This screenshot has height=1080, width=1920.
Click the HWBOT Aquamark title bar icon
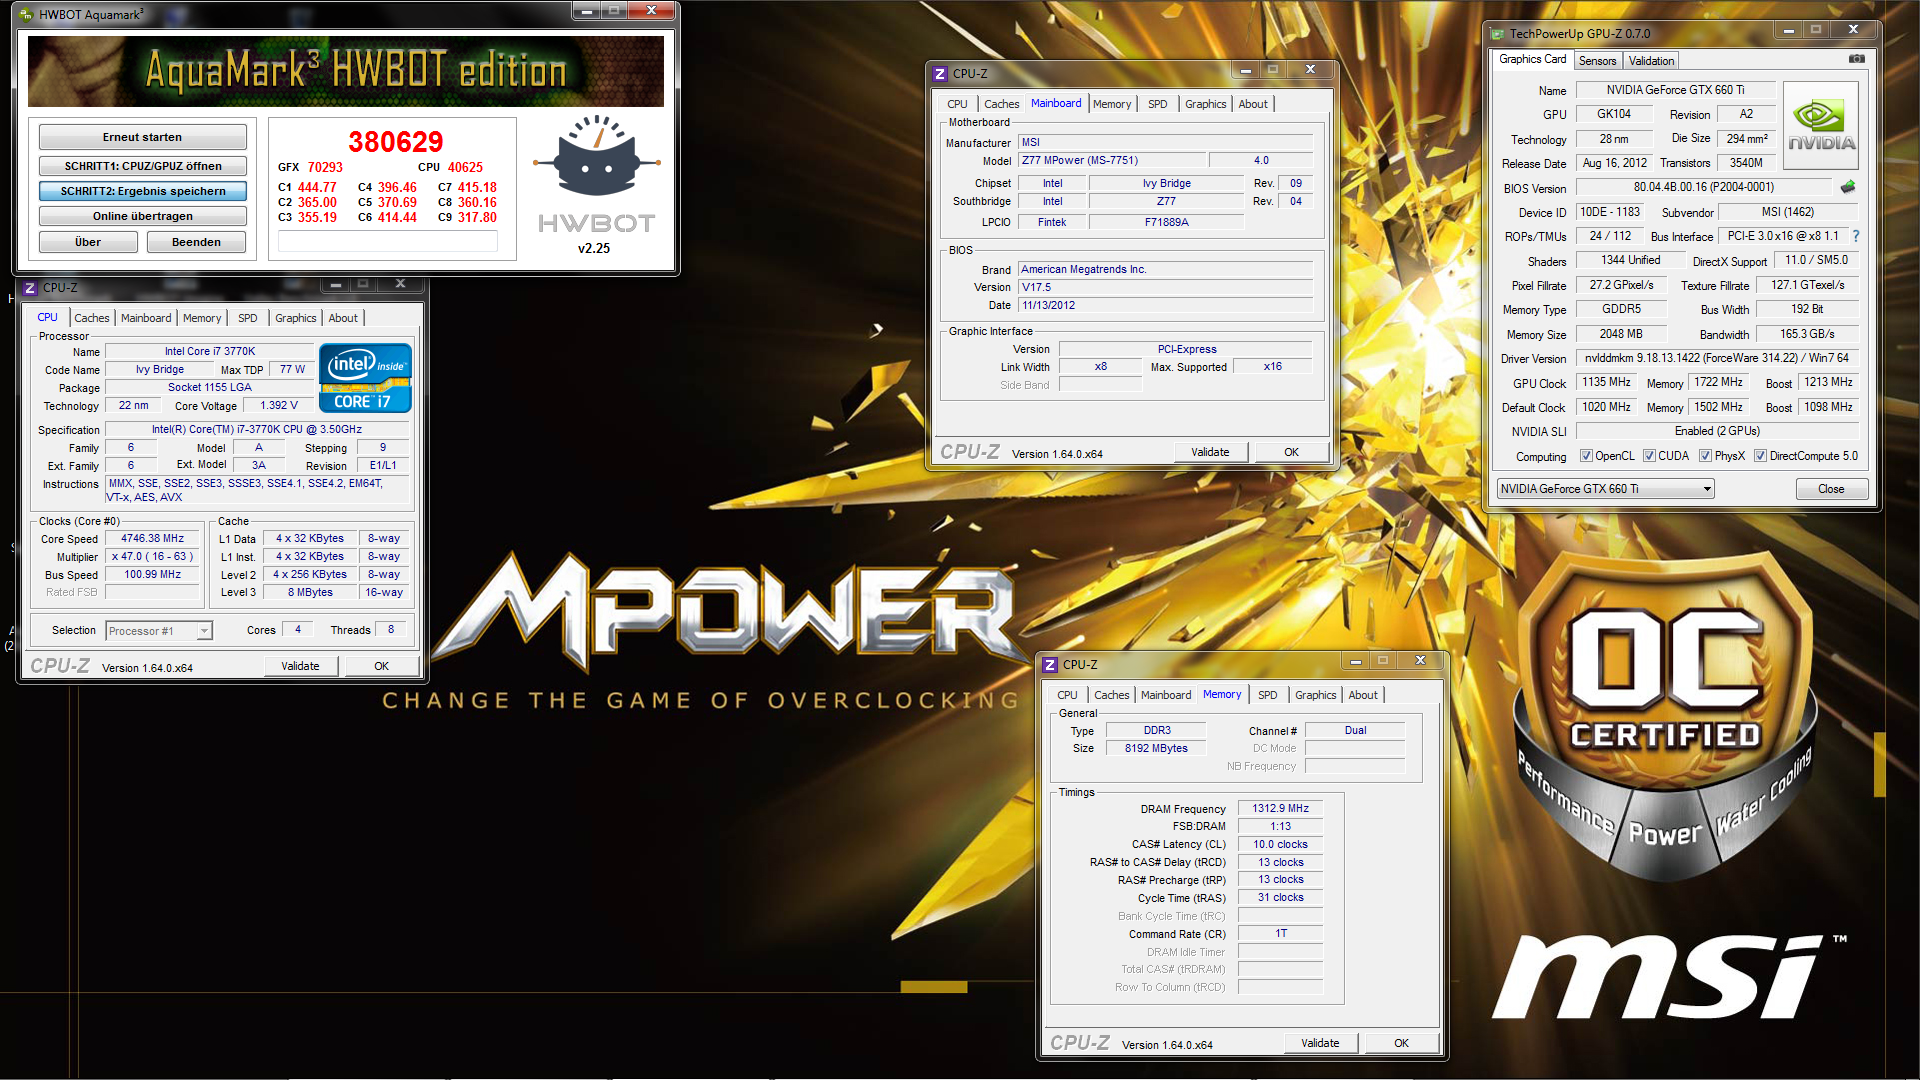[x=27, y=14]
